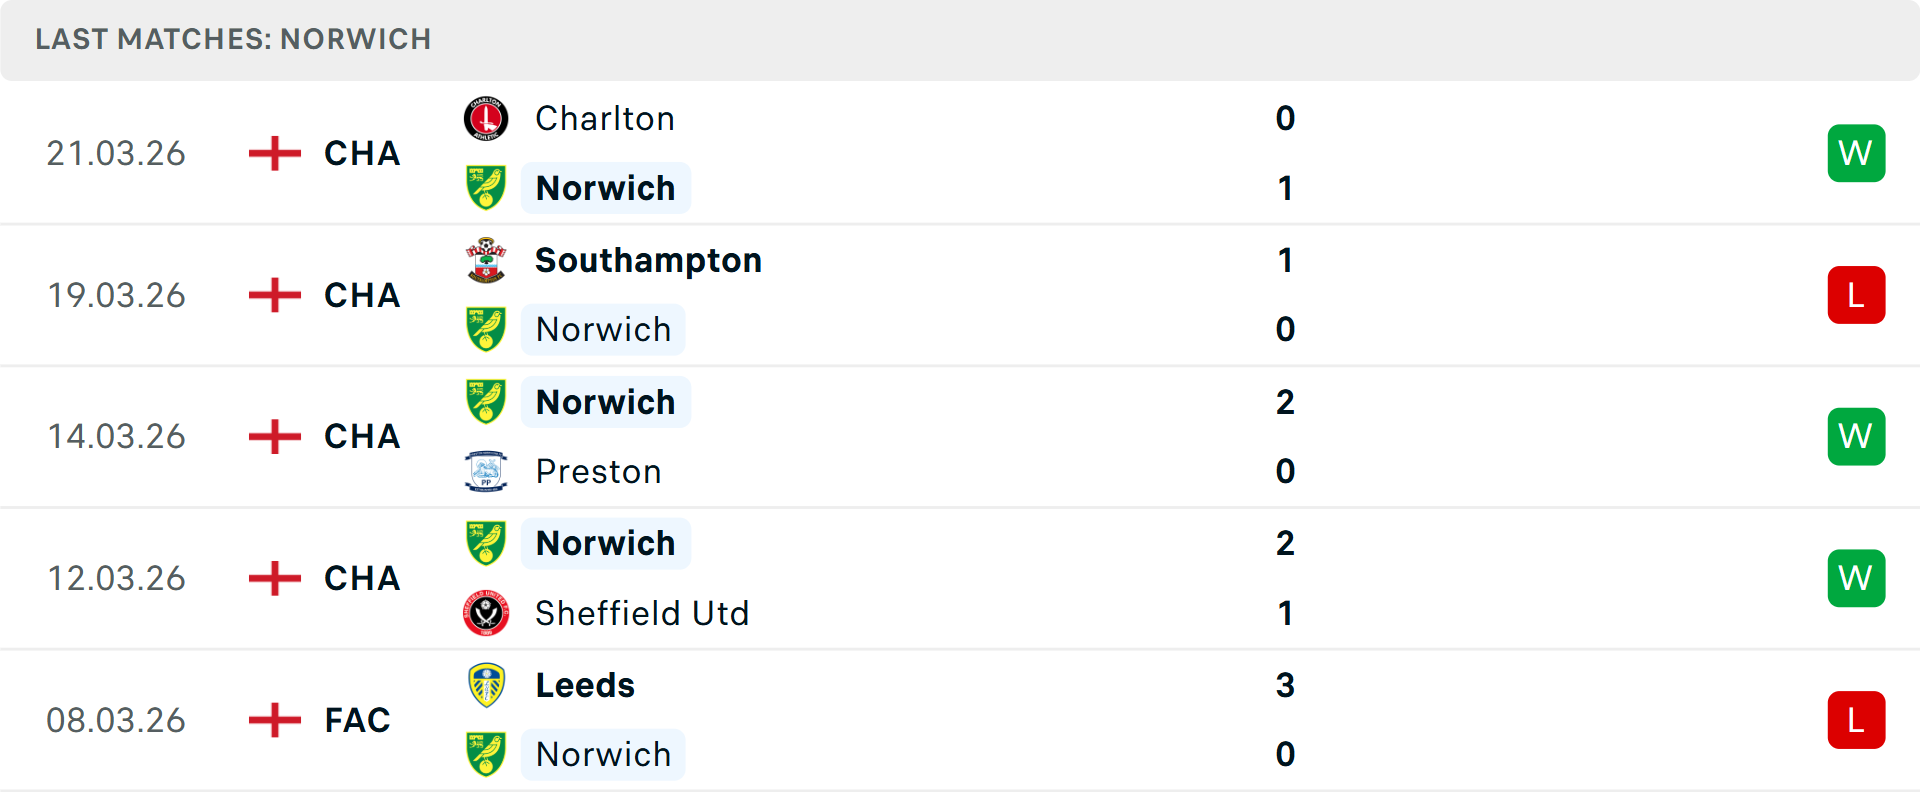Click the LAST MATCHES: NORWICH header
The height and width of the screenshot is (792, 1920).
click(232, 39)
